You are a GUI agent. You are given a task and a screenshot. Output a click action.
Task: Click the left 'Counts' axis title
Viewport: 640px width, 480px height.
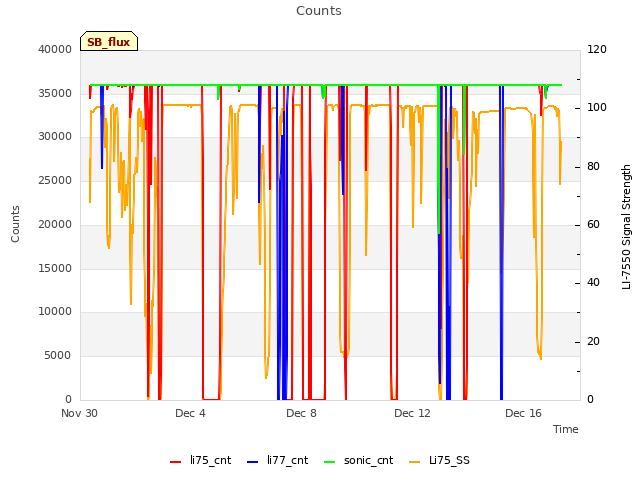pyautogui.click(x=15, y=224)
